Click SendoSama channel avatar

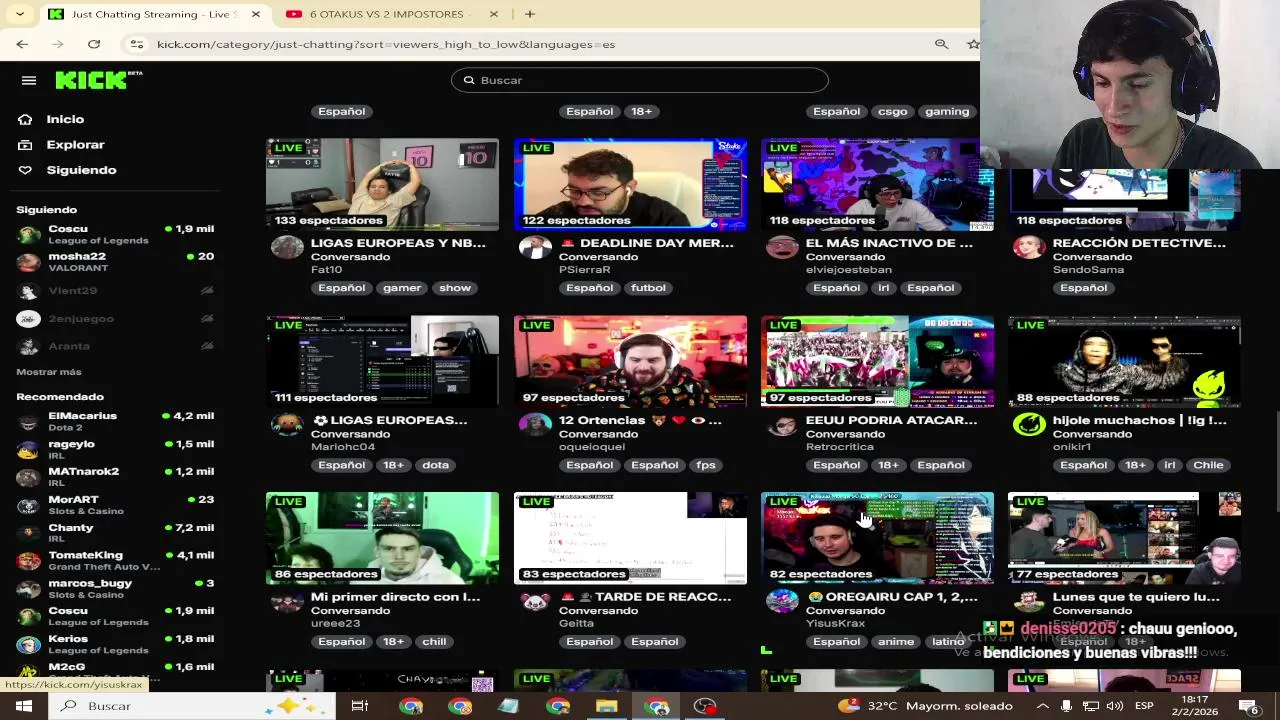(x=1029, y=248)
